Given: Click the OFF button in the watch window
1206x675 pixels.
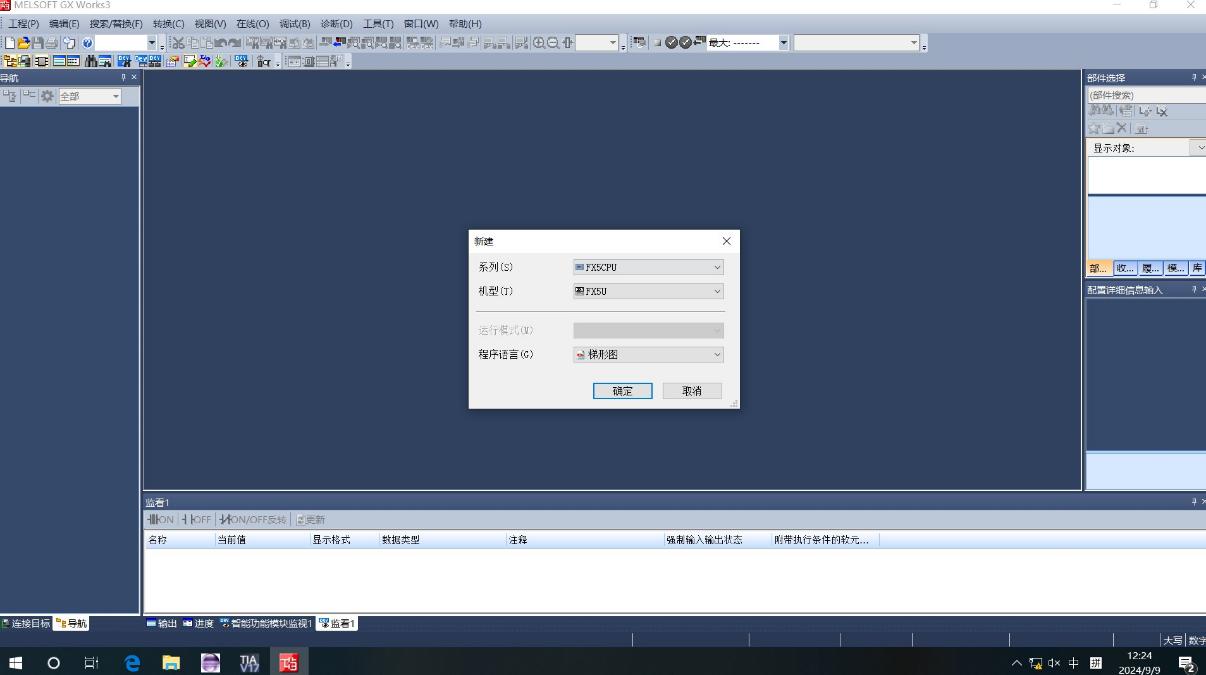Looking at the screenshot, I should tap(197, 520).
